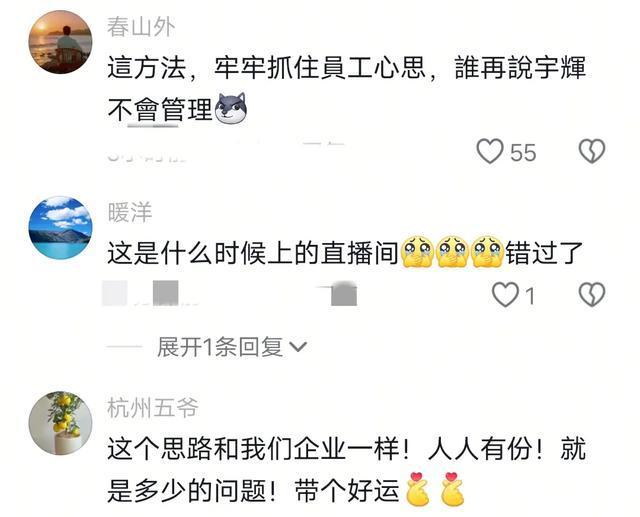Image resolution: width=640 pixels, height=517 pixels.
Task: Expand the 展开1条回复 reply thread
Action: [232, 347]
